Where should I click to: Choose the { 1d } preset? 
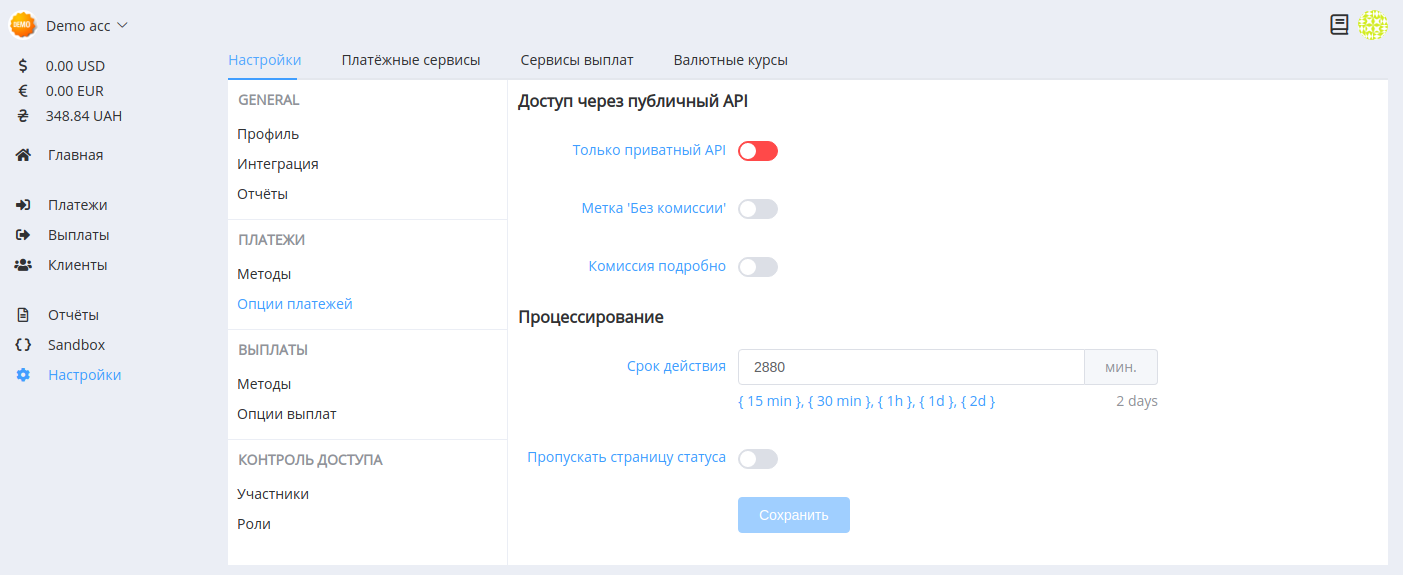937,401
